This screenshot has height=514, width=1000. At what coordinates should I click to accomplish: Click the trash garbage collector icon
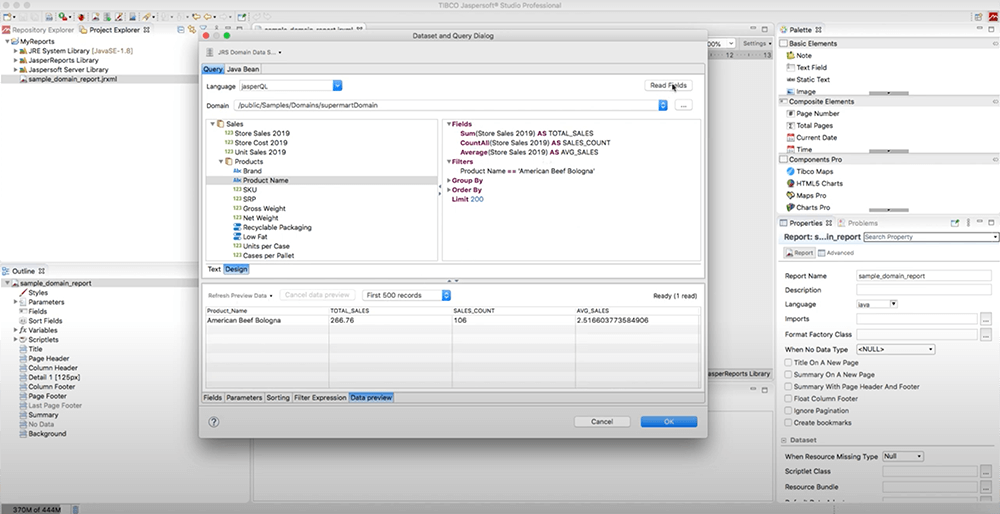[75, 510]
